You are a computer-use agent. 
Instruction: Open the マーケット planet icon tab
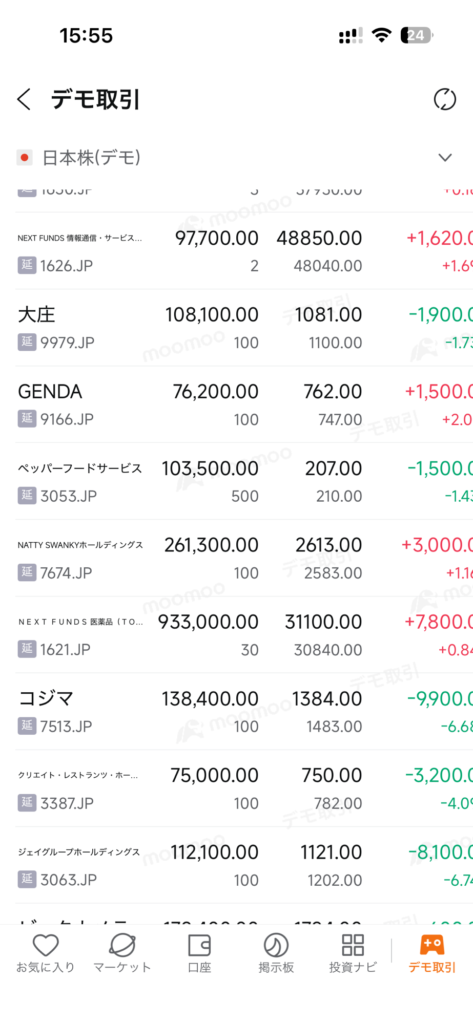point(122,954)
